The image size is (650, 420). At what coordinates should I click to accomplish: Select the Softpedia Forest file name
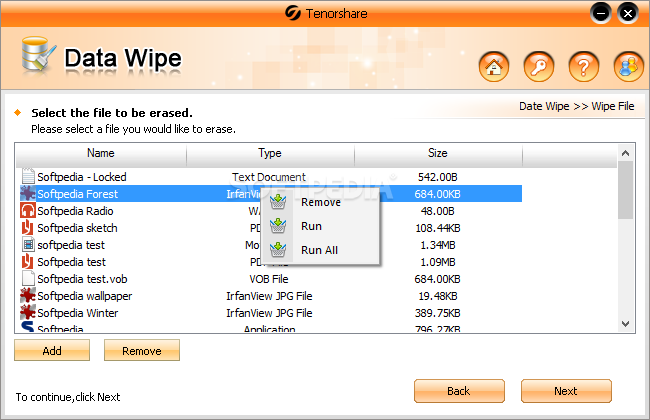pyautogui.click(x=78, y=194)
